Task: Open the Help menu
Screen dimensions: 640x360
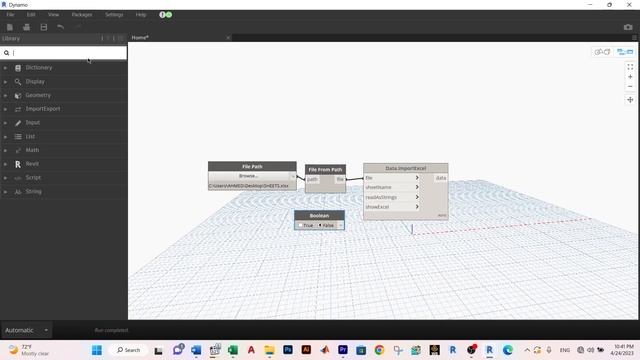Action: pos(141,15)
